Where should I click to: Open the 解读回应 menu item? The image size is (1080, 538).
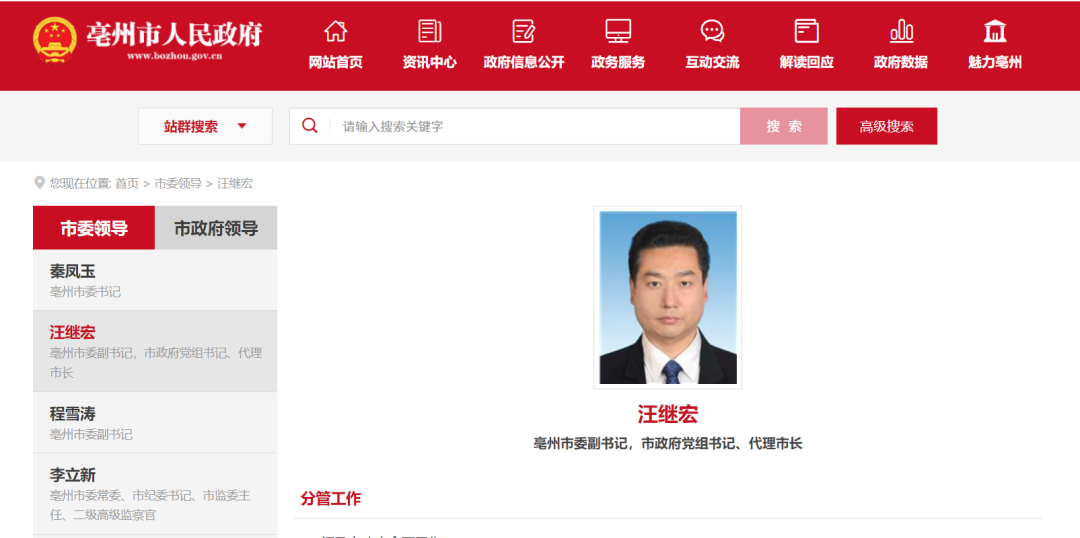(807, 62)
